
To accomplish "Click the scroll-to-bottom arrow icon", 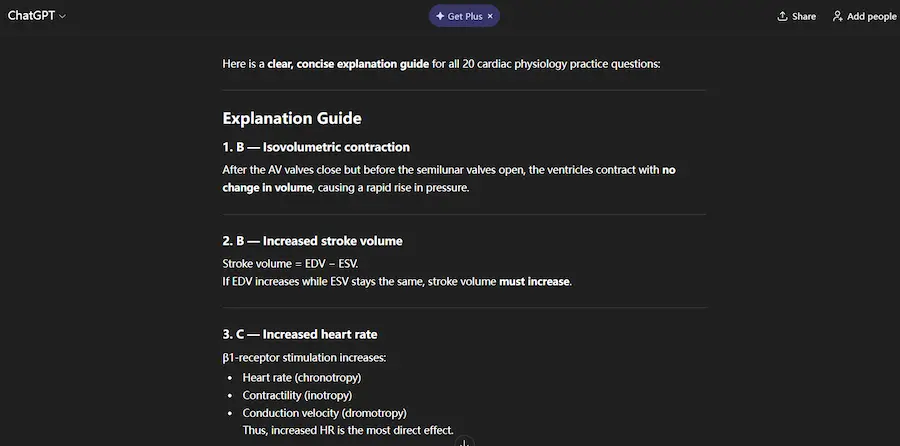I will coord(464,442).
